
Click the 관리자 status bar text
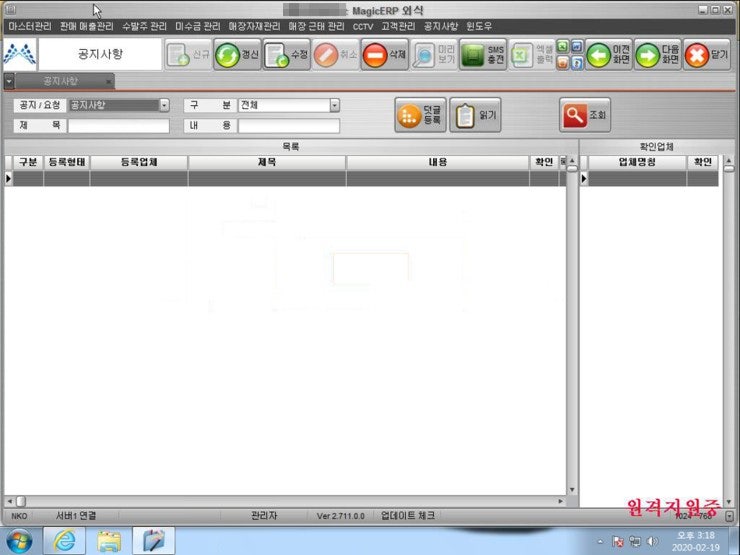[x=264, y=515]
